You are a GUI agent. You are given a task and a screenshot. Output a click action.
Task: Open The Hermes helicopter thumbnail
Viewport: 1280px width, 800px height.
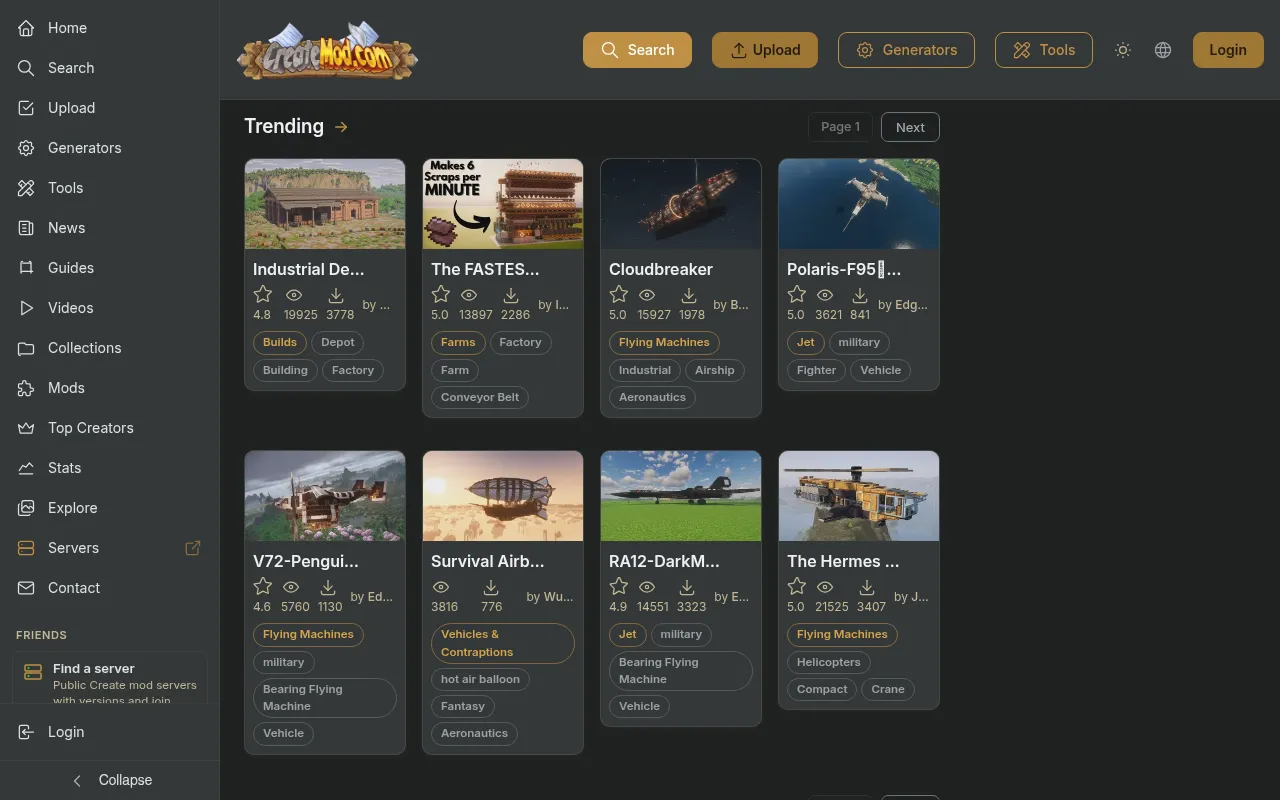(x=859, y=496)
